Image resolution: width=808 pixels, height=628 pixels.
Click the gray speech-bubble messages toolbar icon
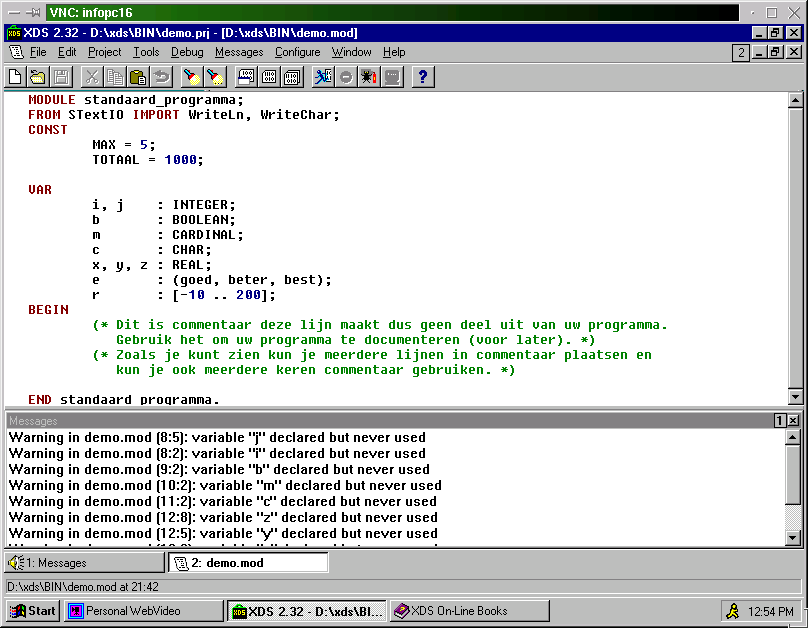392,77
